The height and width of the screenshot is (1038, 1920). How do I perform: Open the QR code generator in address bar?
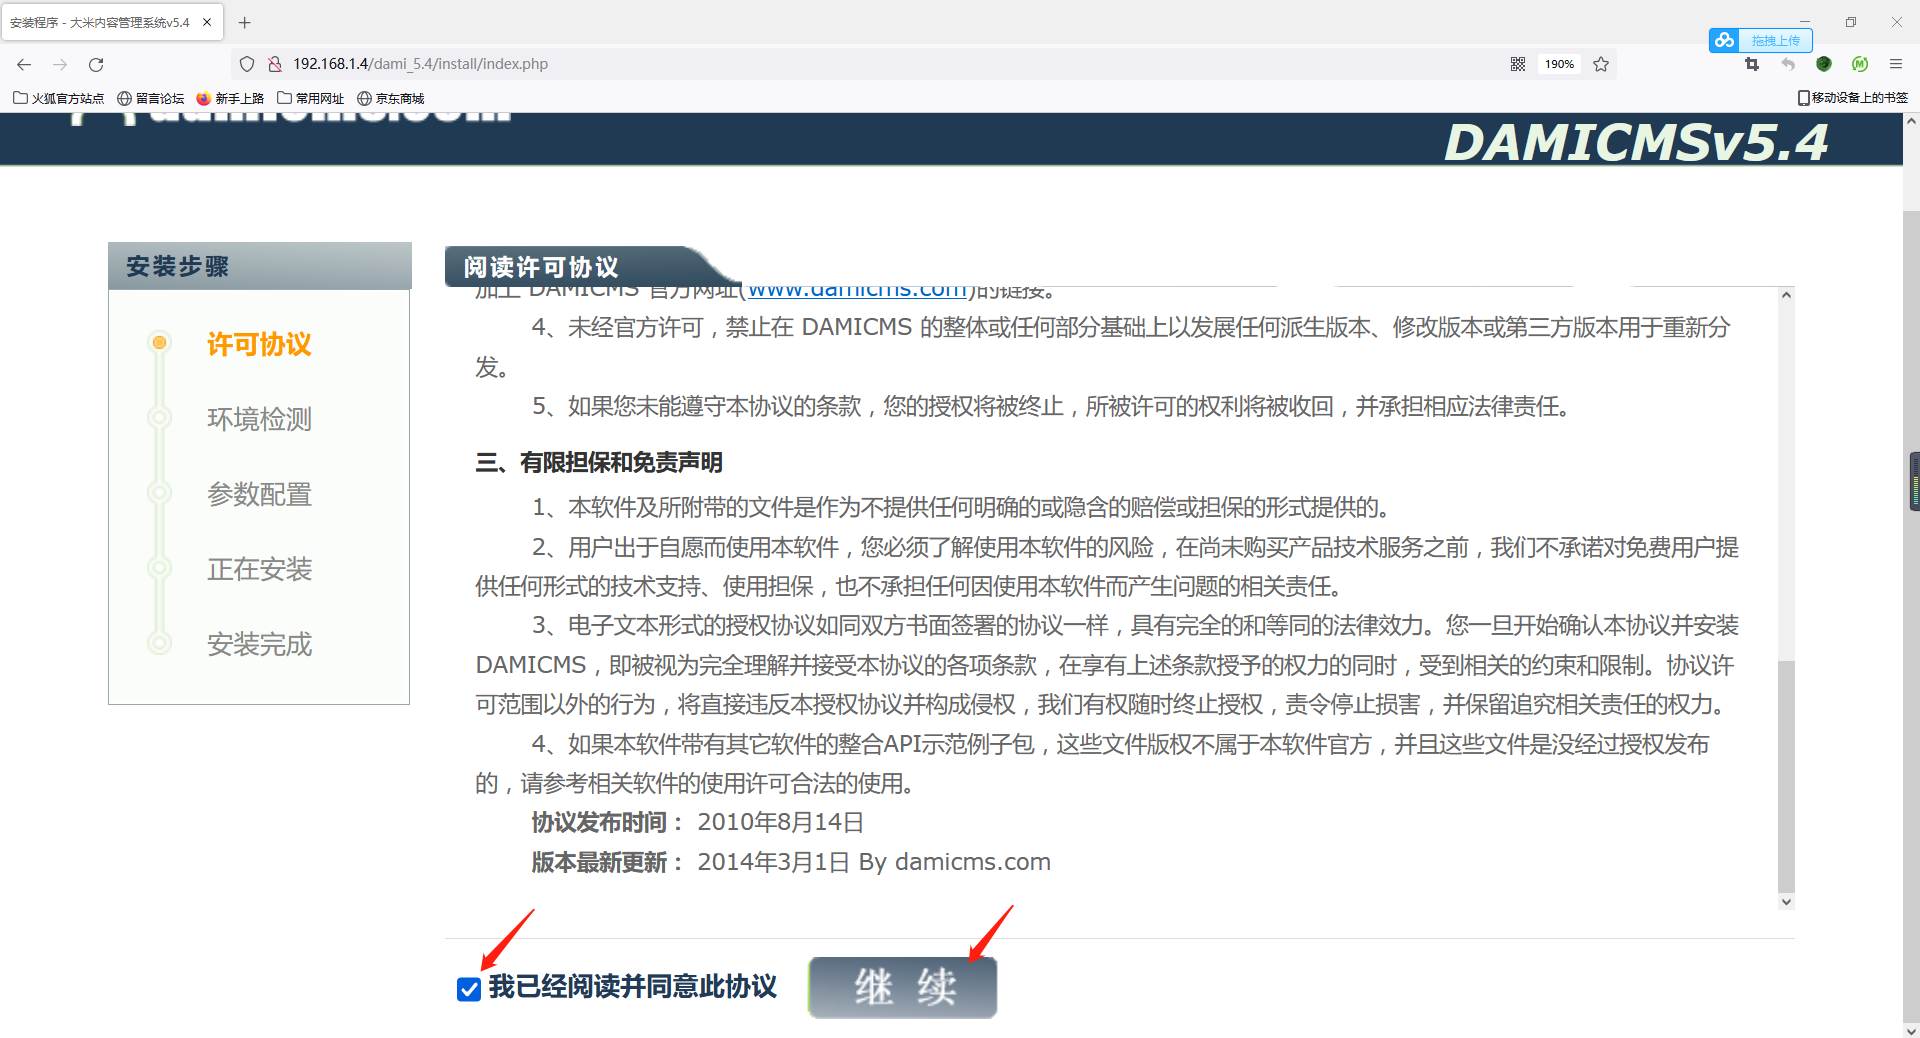pyautogui.click(x=1517, y=63)
